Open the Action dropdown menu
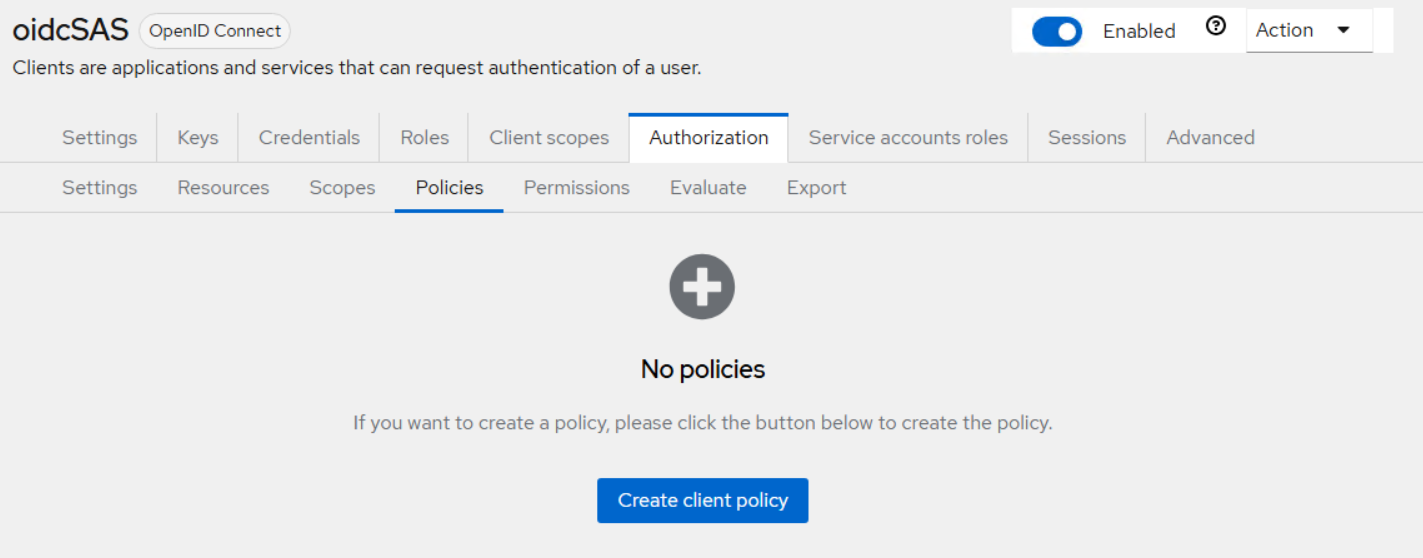Viewport: 1423px width, 558px height. click(1308, 30)
